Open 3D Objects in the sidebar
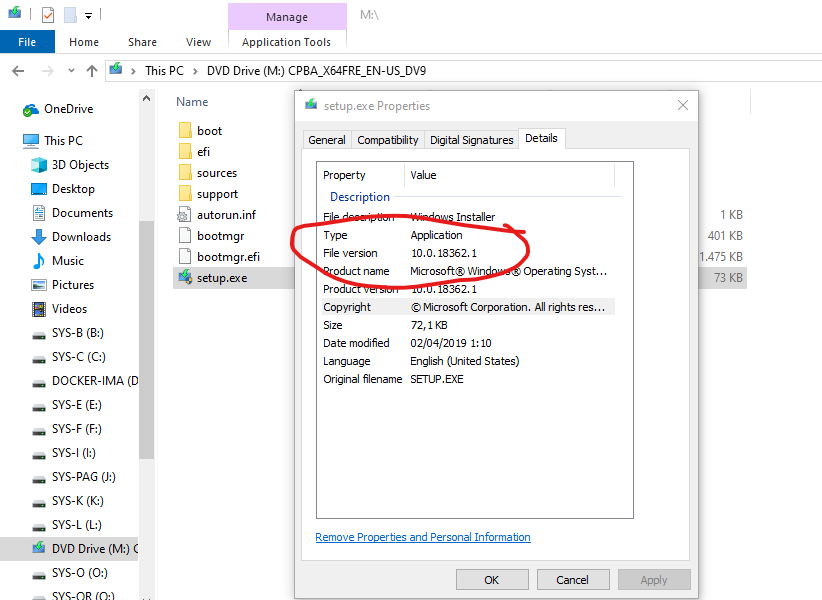822x600 pixels. 80,165
